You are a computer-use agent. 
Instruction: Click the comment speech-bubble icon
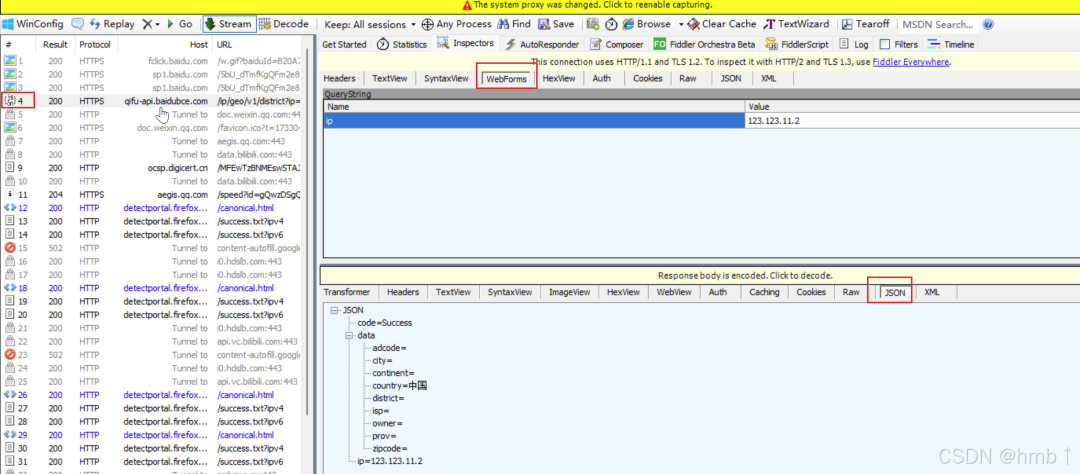pyautogui.click(x=78, y=24)
